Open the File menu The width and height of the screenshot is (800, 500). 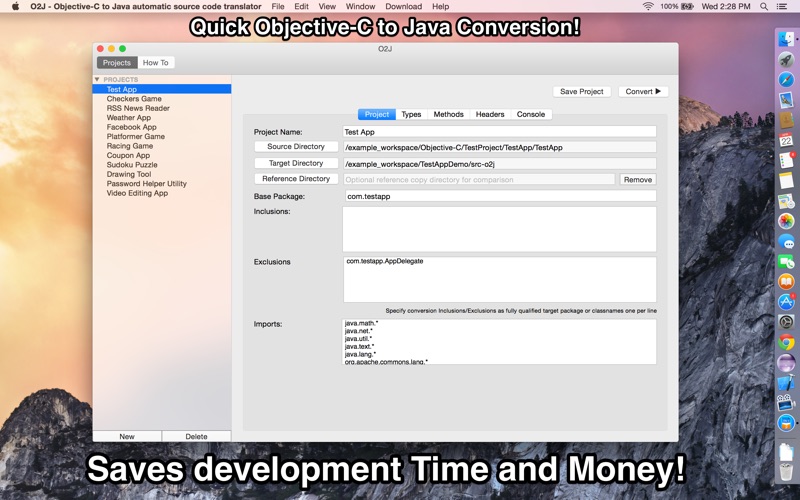[x=278, y=6]
